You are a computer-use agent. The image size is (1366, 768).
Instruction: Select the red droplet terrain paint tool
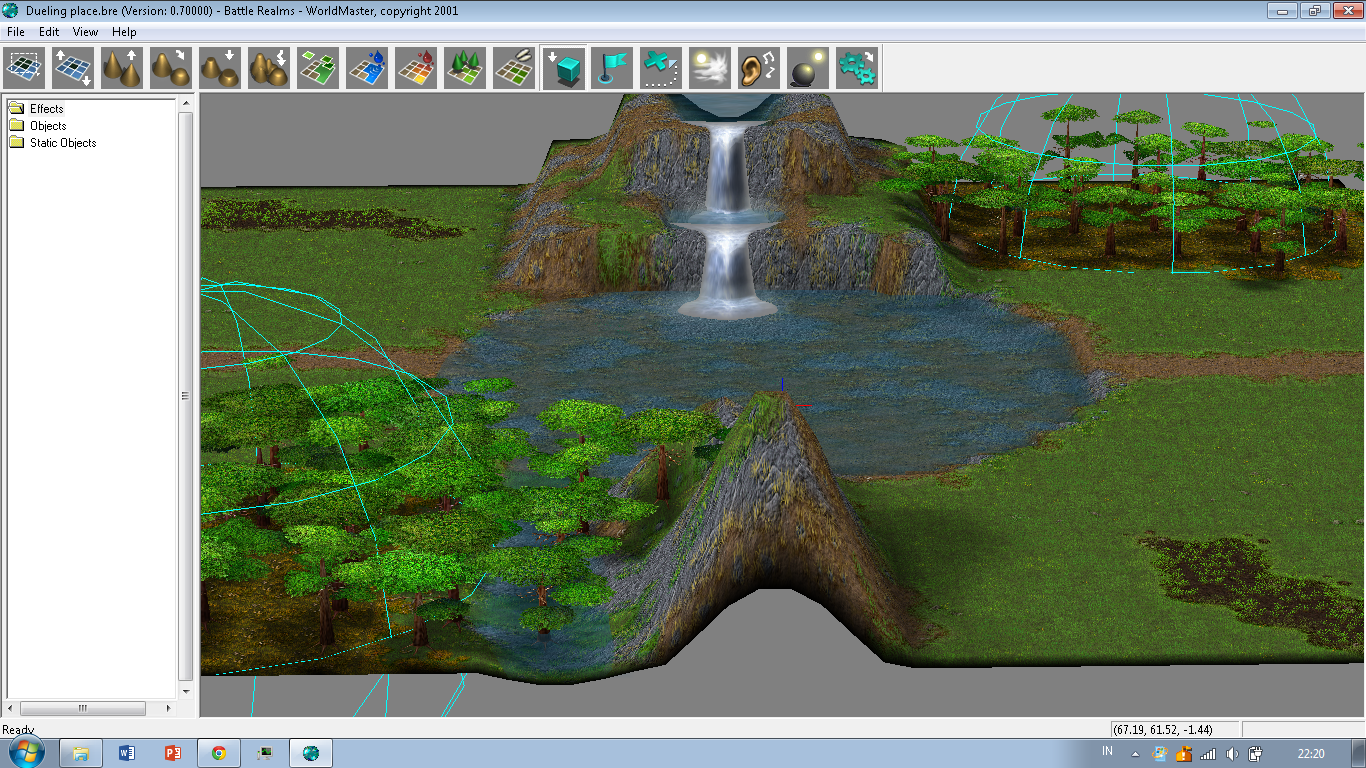pyautogui.click(x=416, y=68)
